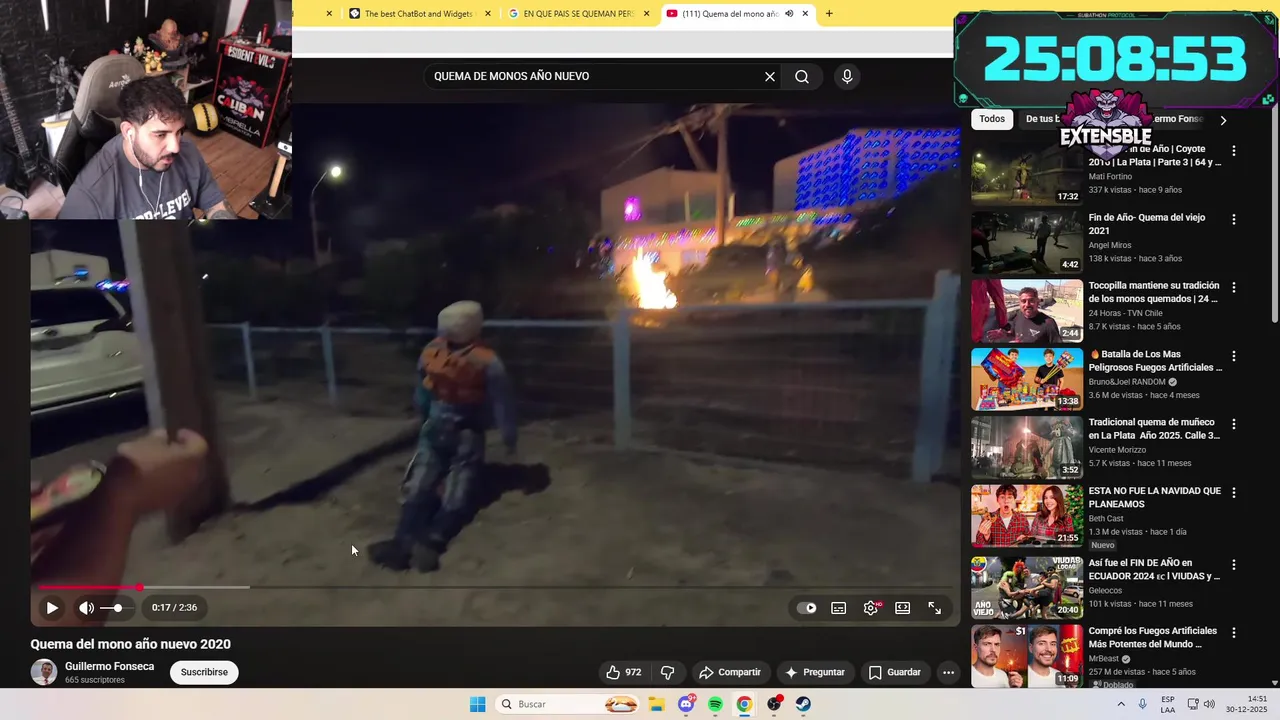The width and height of the screenshot is (1280, 720).
Task: Open OBS Studio from the taskbar
Action: pyautogui.click(x=774, y=704)
